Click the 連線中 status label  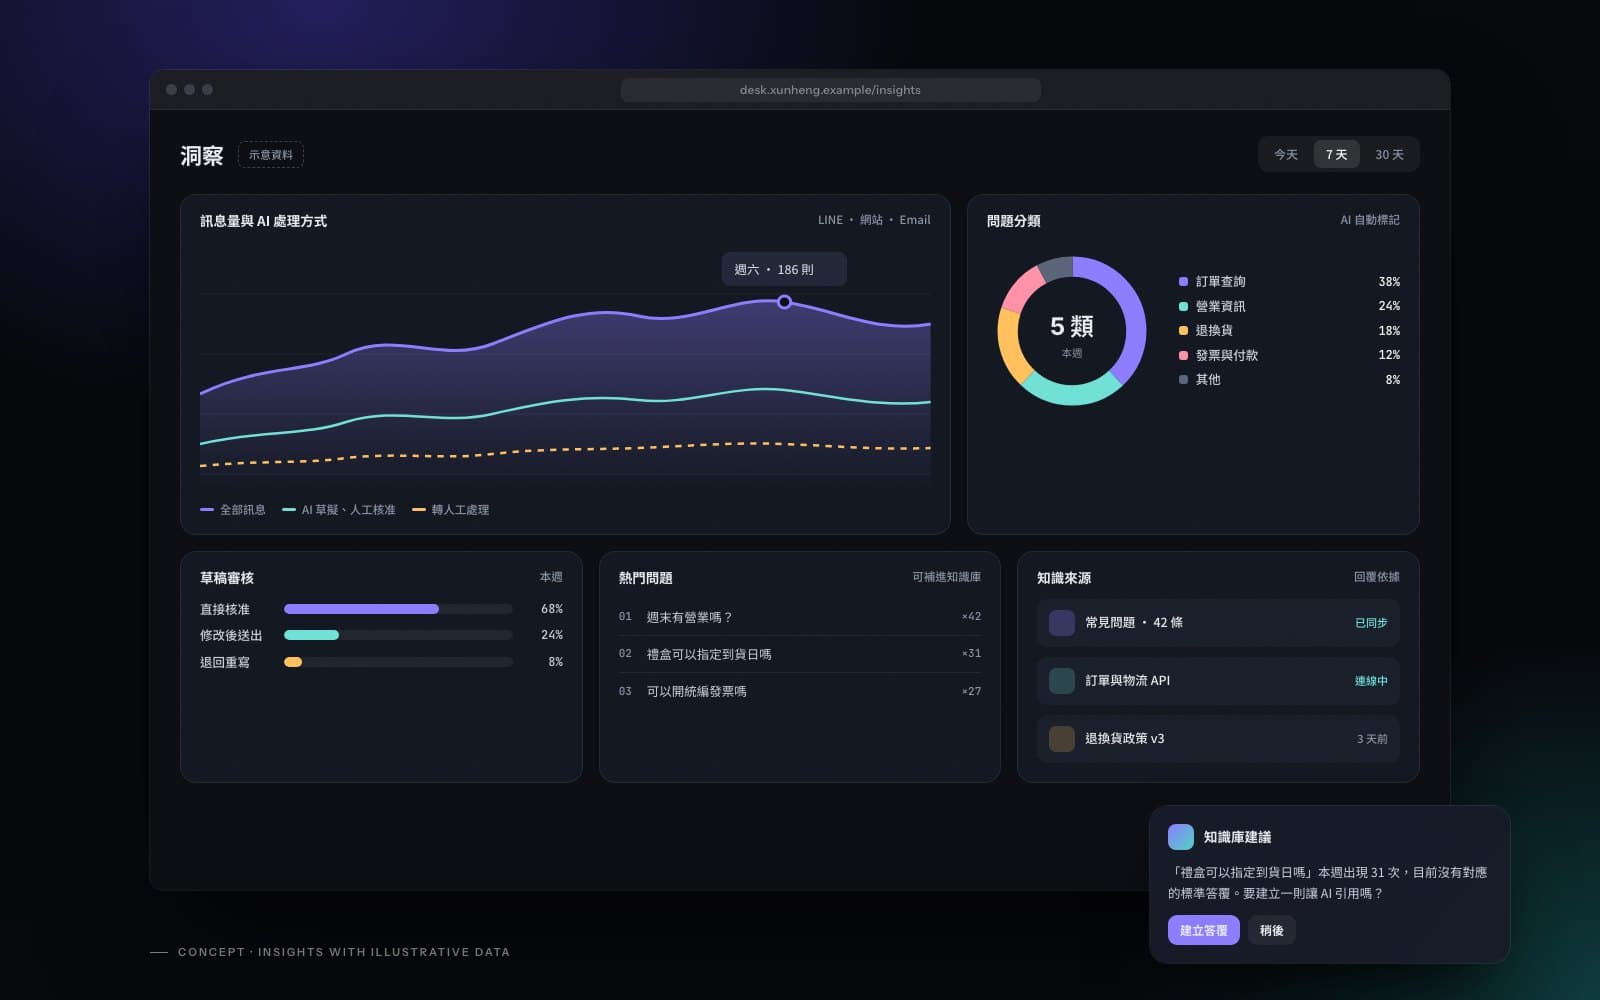(x=1371, y=681)
